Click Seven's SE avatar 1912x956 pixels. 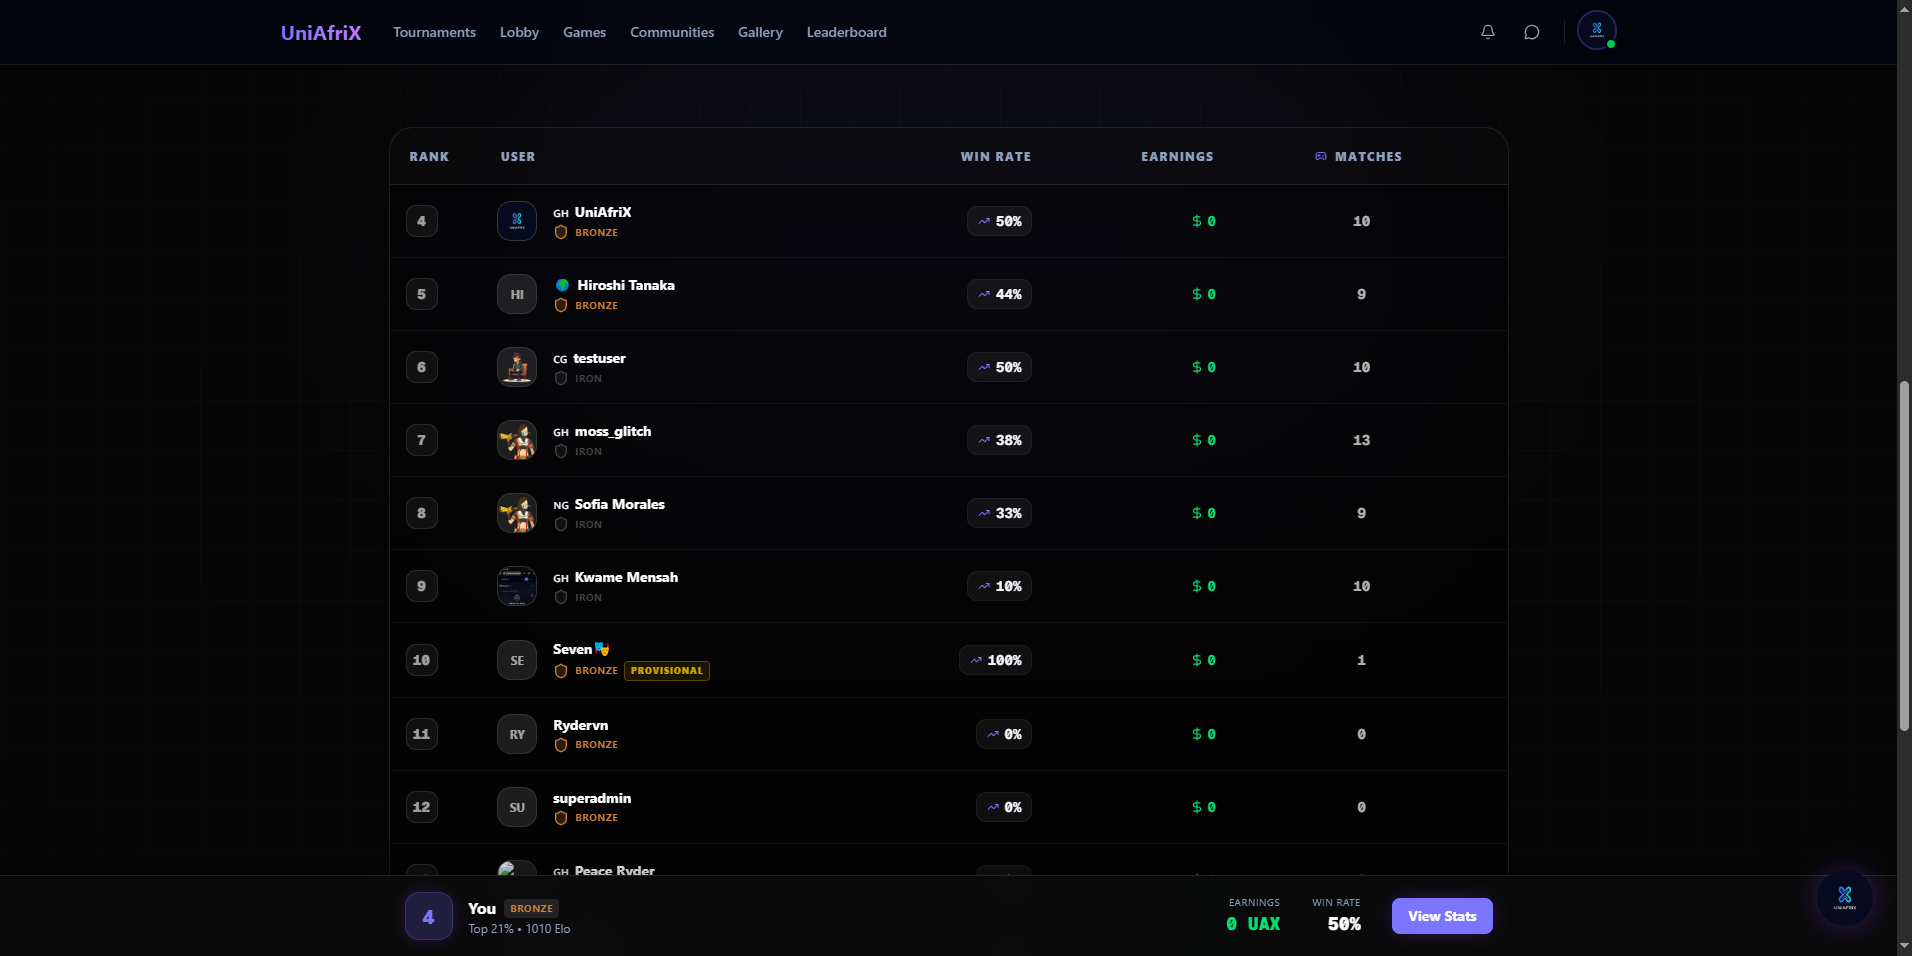point(517,660)
